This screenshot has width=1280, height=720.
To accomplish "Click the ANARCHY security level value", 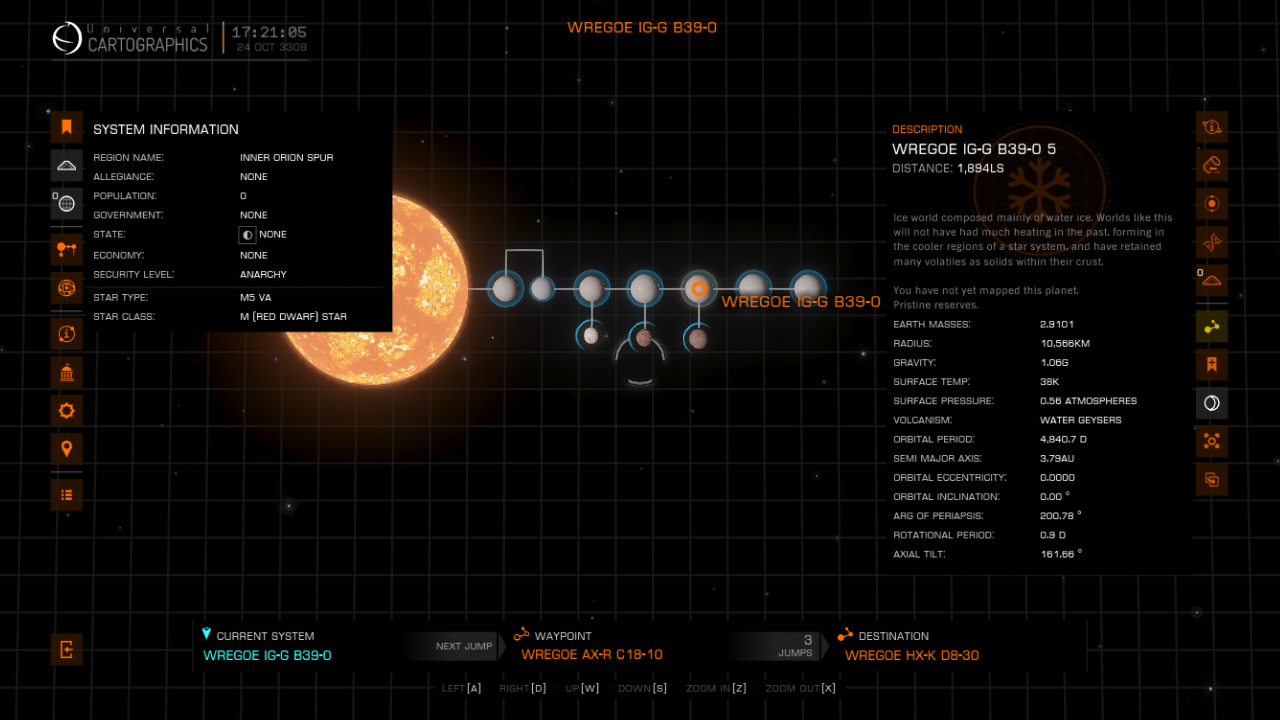I will (263, 274).
